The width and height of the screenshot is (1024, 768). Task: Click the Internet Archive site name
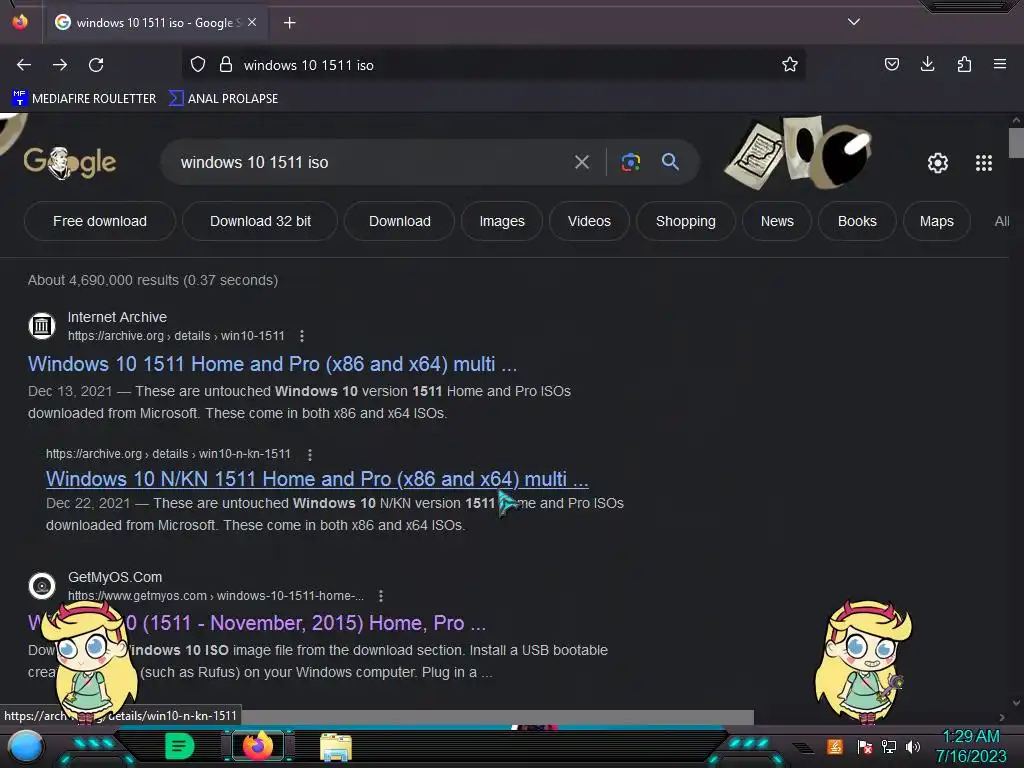click(x=118, y=317)
